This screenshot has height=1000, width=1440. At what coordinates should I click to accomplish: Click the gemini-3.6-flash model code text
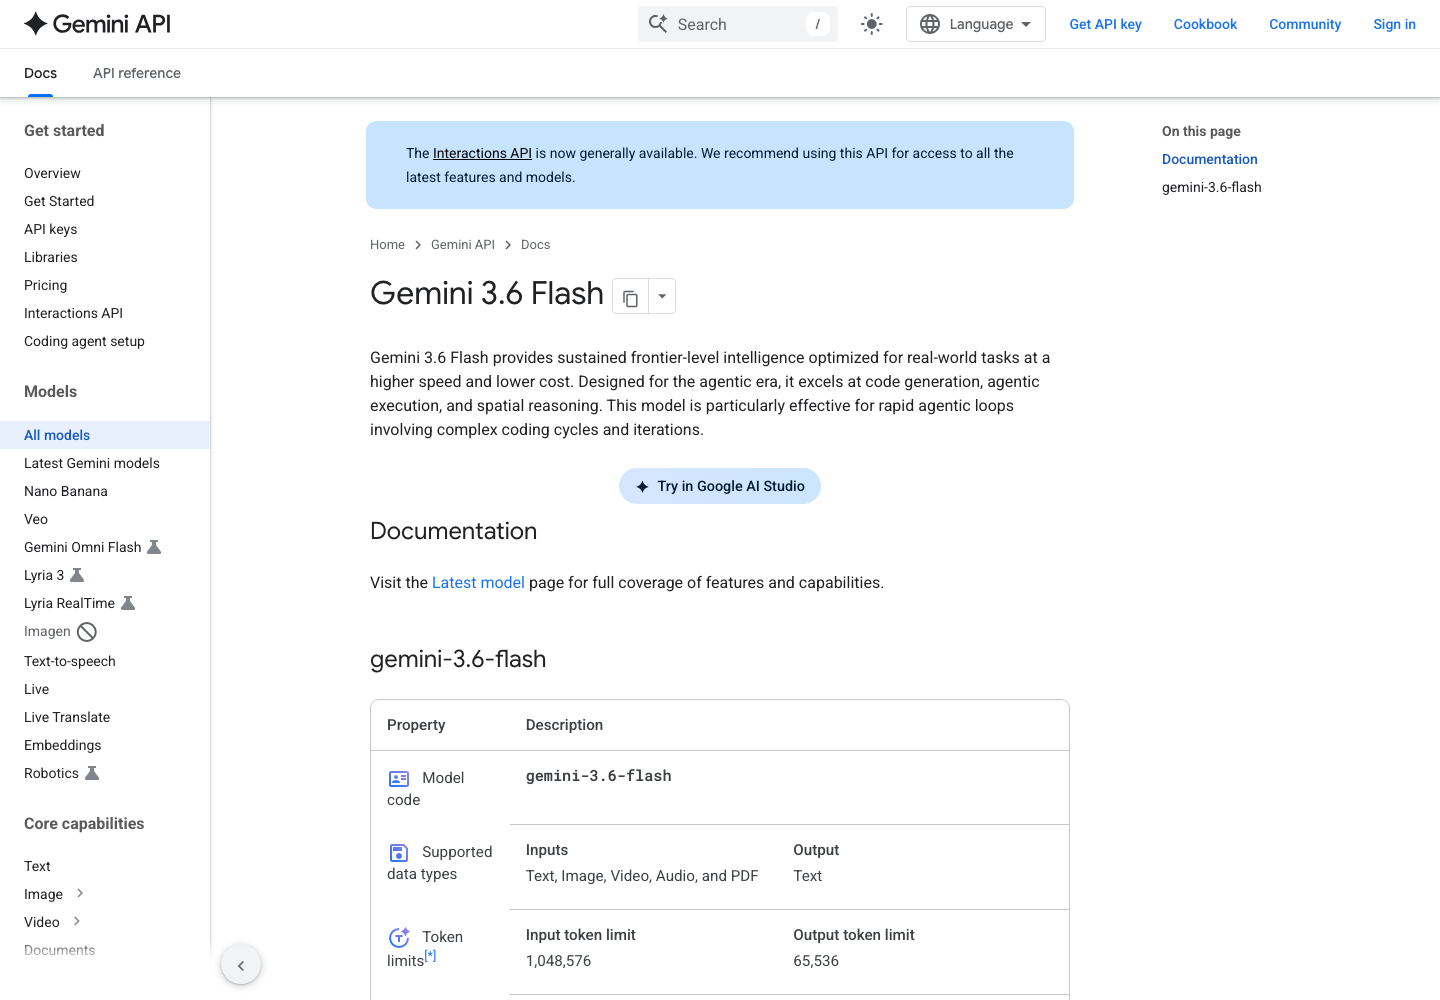(x=598, y=776)
